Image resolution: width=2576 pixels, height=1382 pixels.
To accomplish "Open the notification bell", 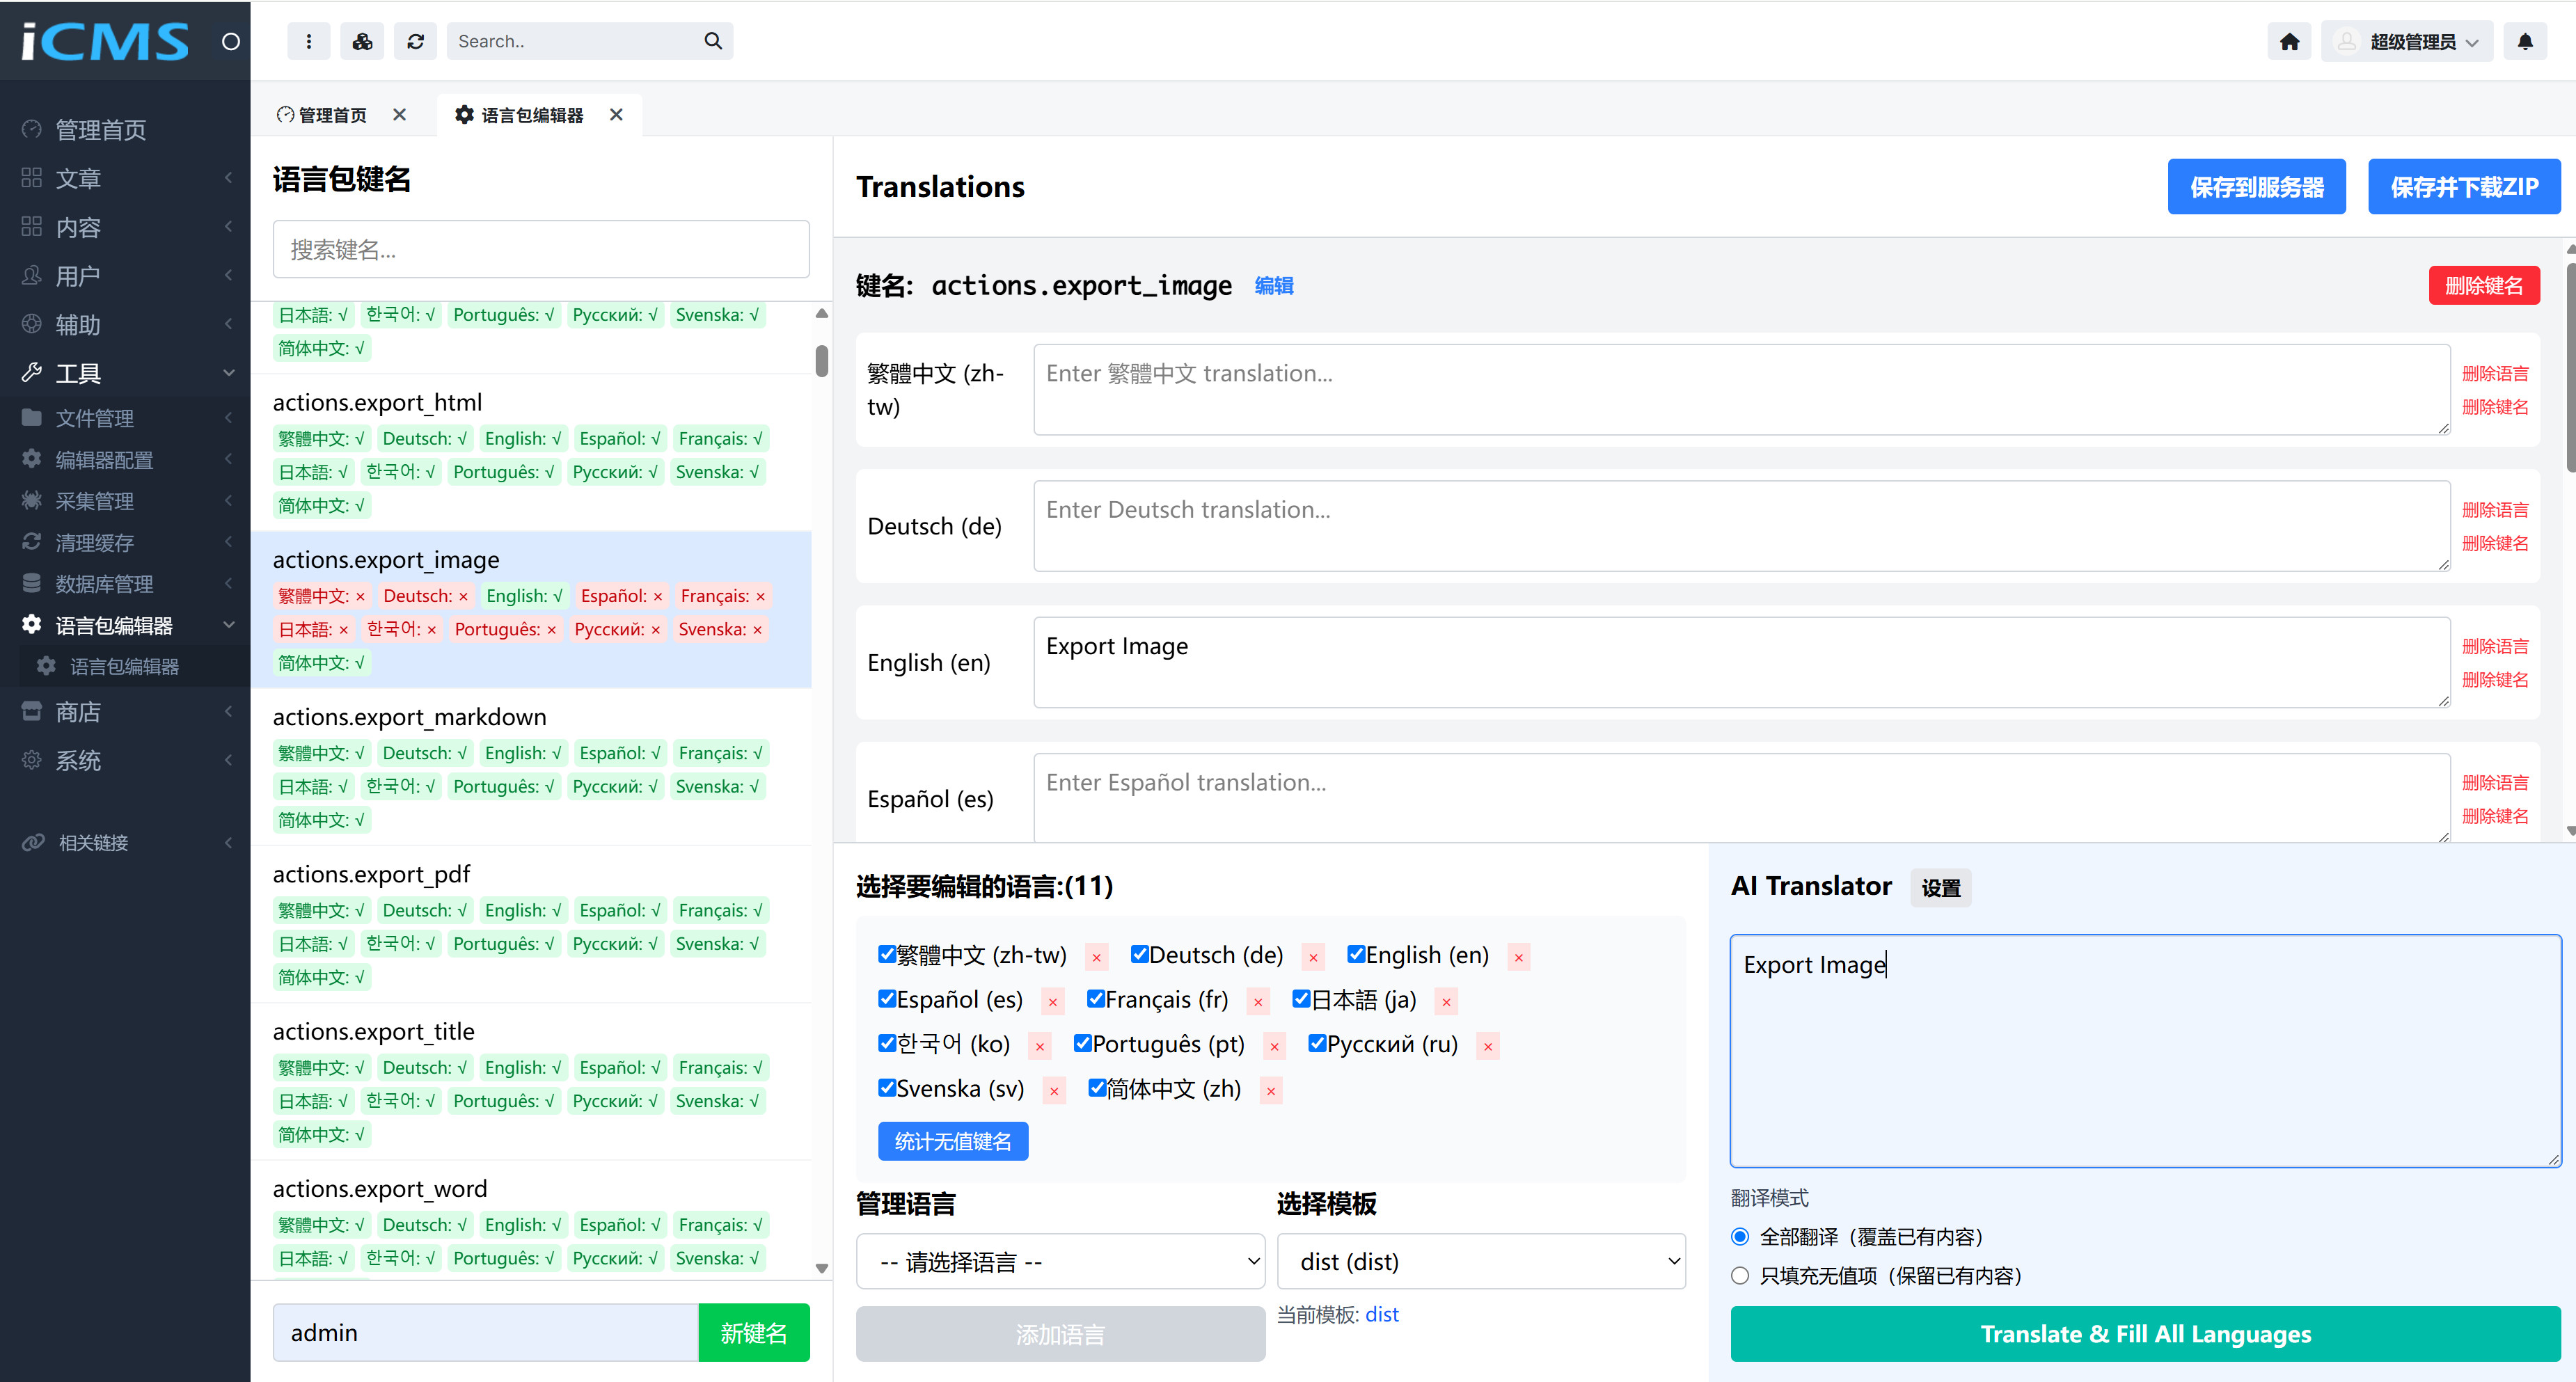I will 2524,41.
